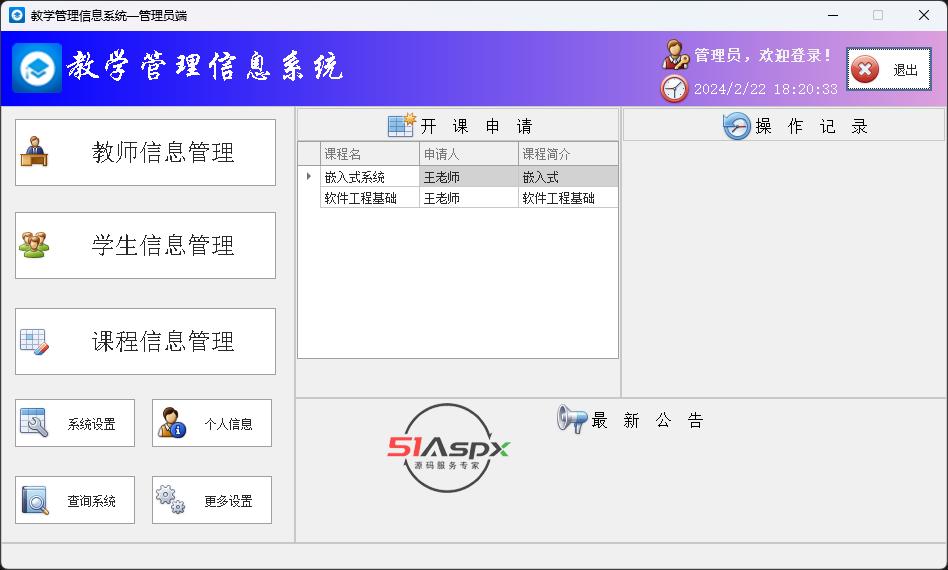Click the course table pencil icon
948x570 pixels.
coord(34,342)
